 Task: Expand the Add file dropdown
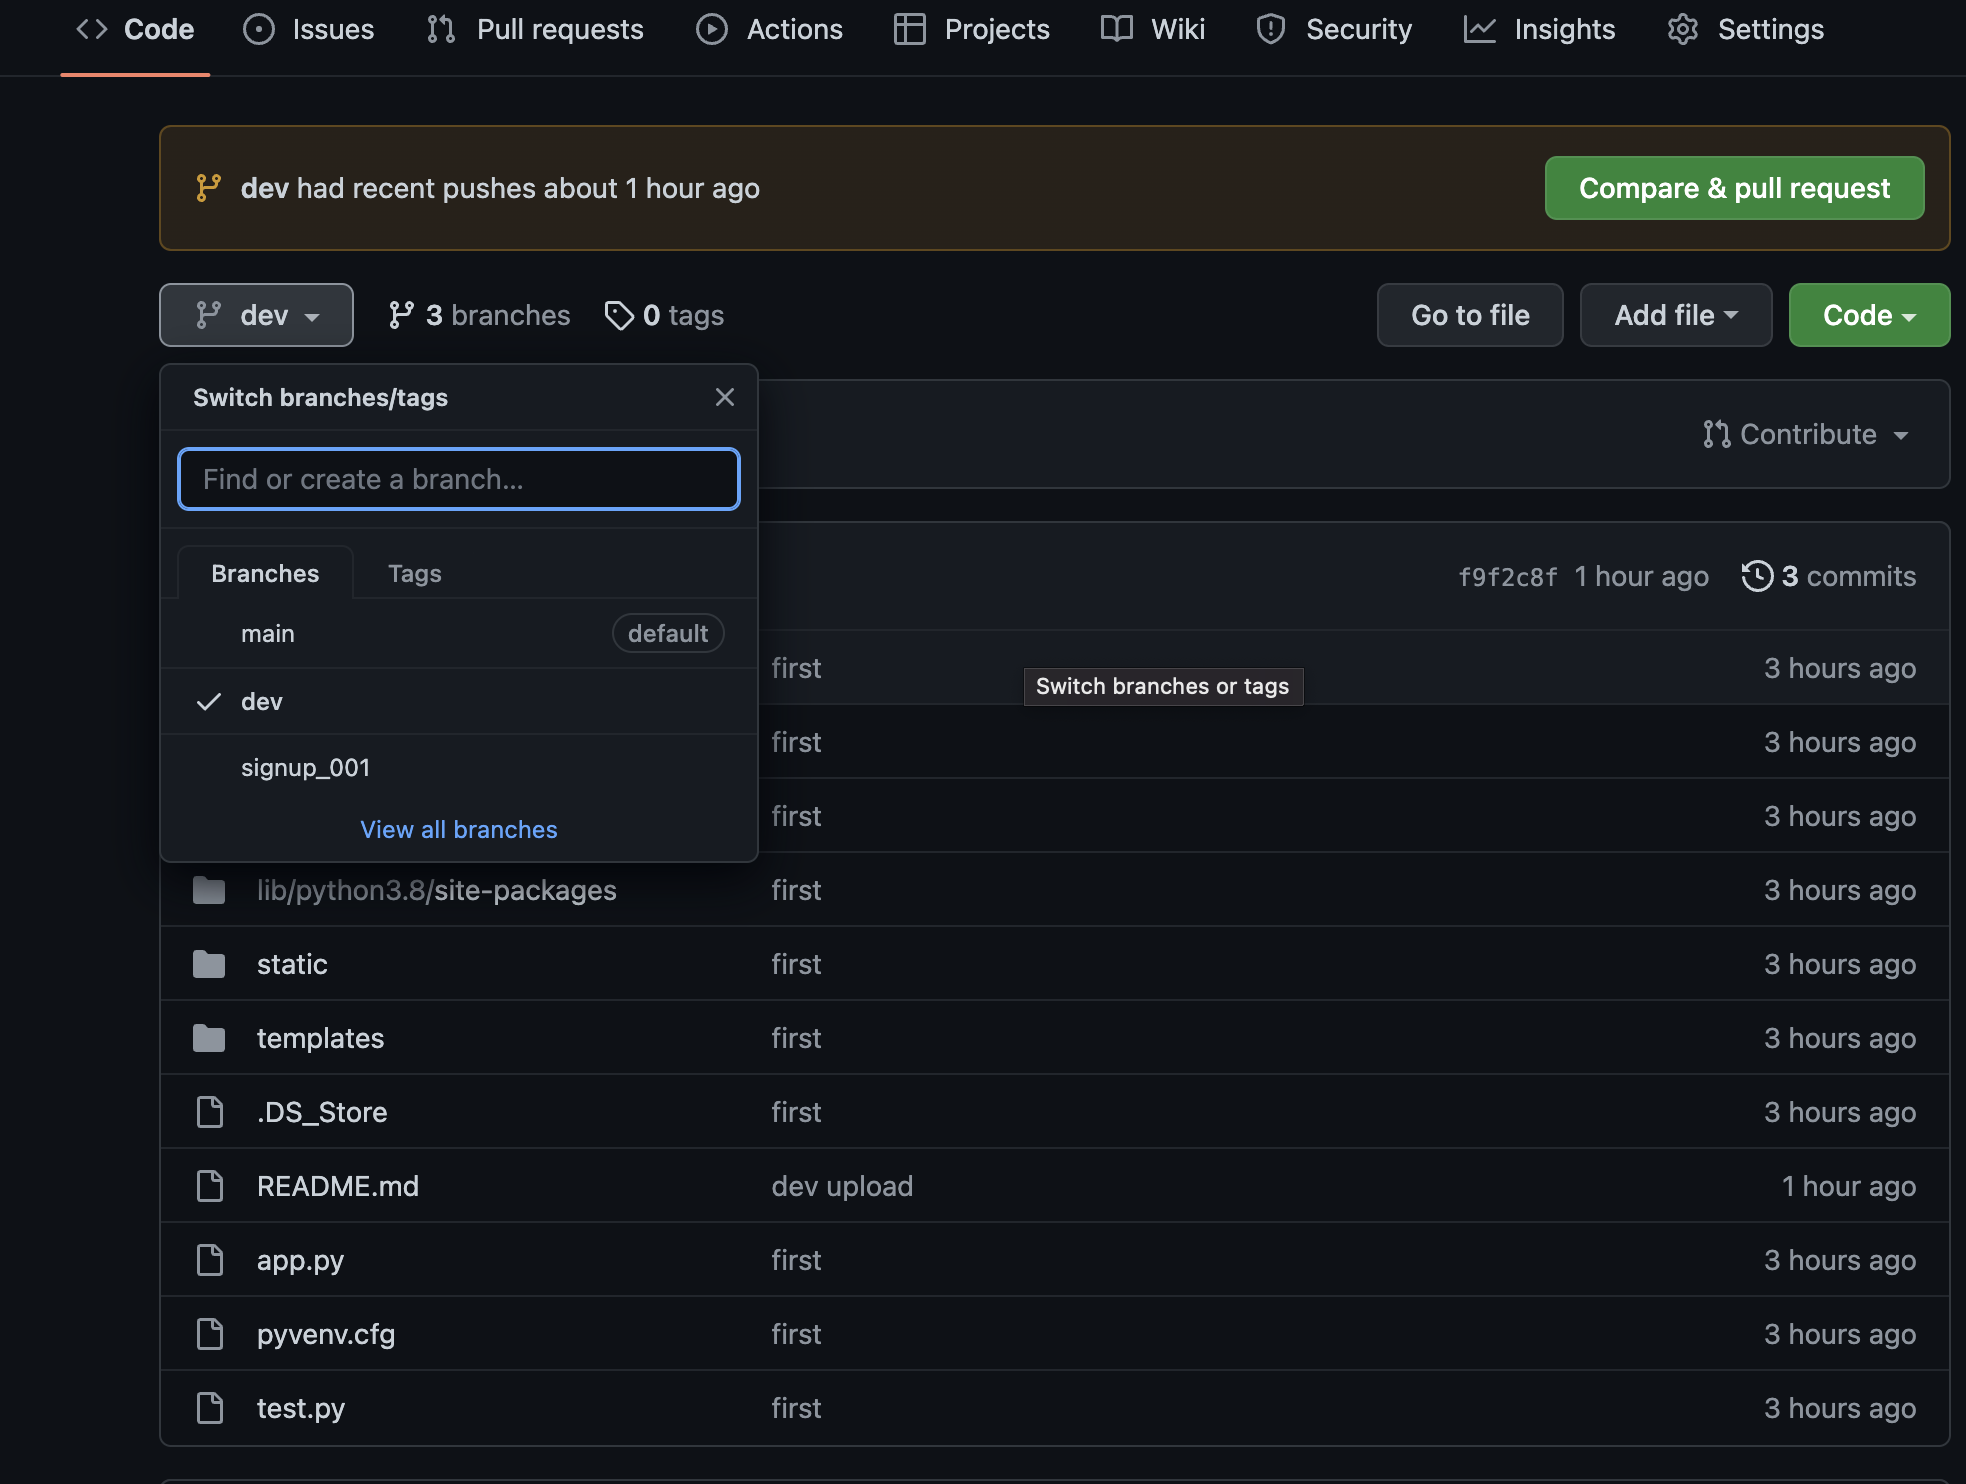click(1676, 316)
